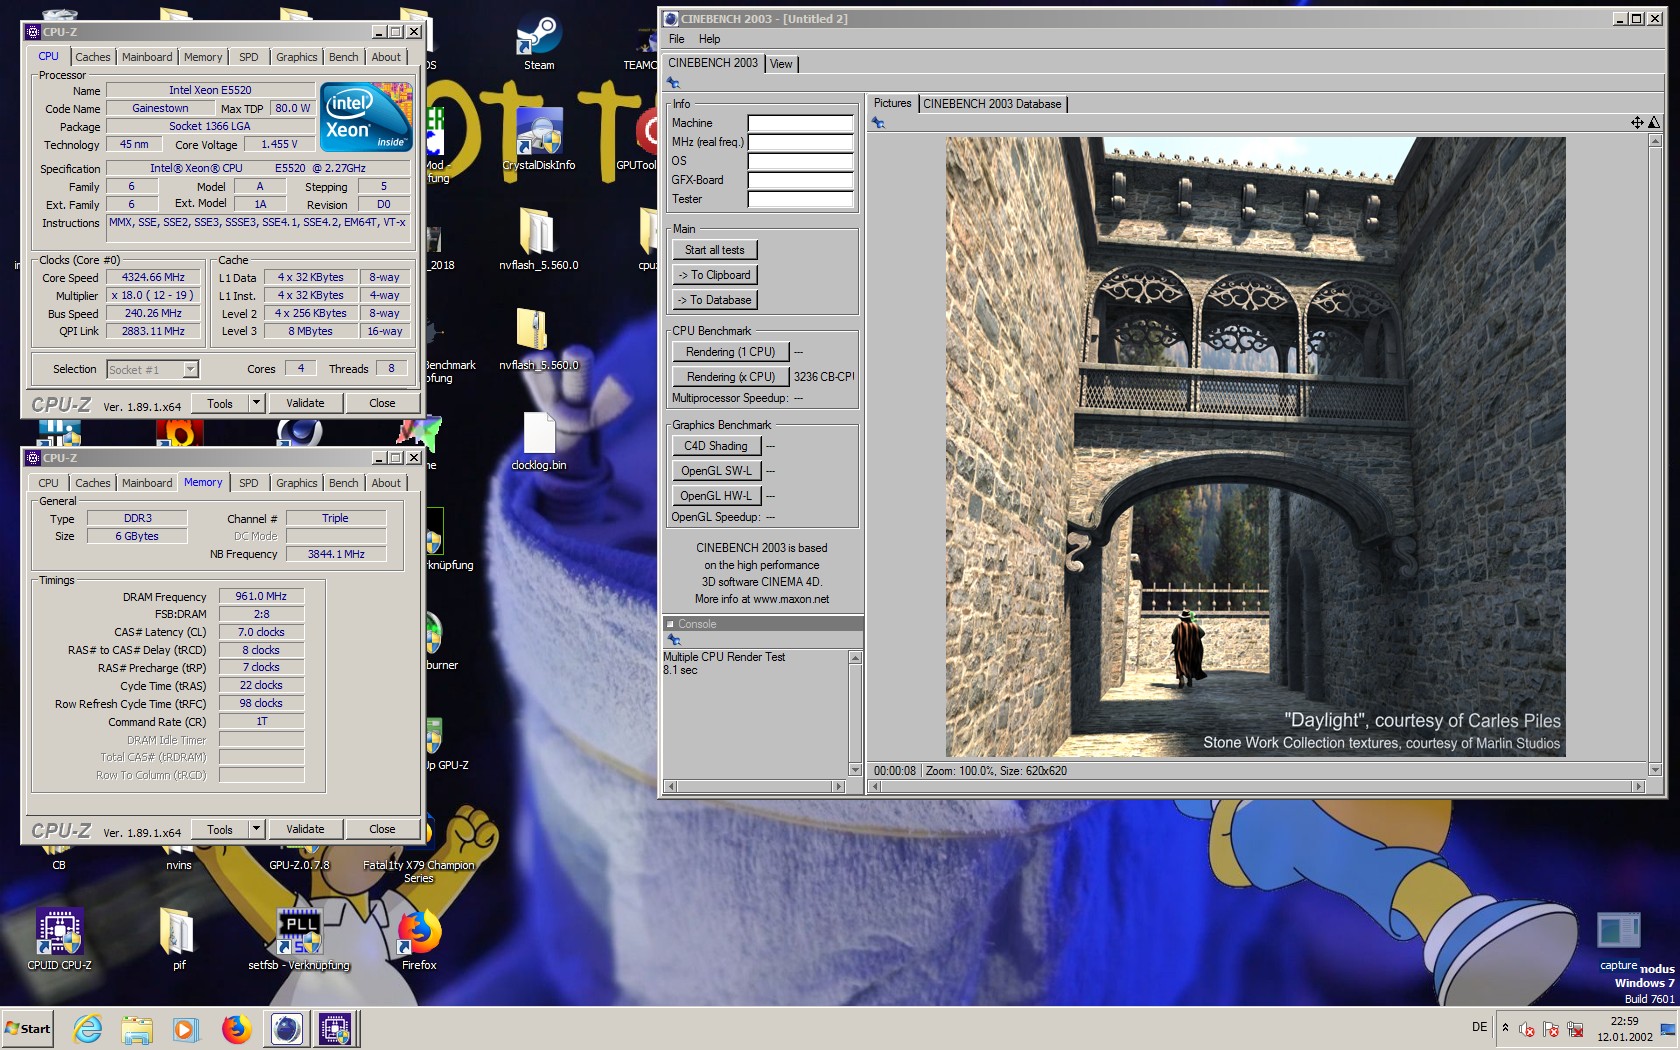The height and width of the screenshot is (1050, 1680).
Task: Open Windows Explorer from the taskbar
Action: pyautogui.click(x=137, y=1029)
